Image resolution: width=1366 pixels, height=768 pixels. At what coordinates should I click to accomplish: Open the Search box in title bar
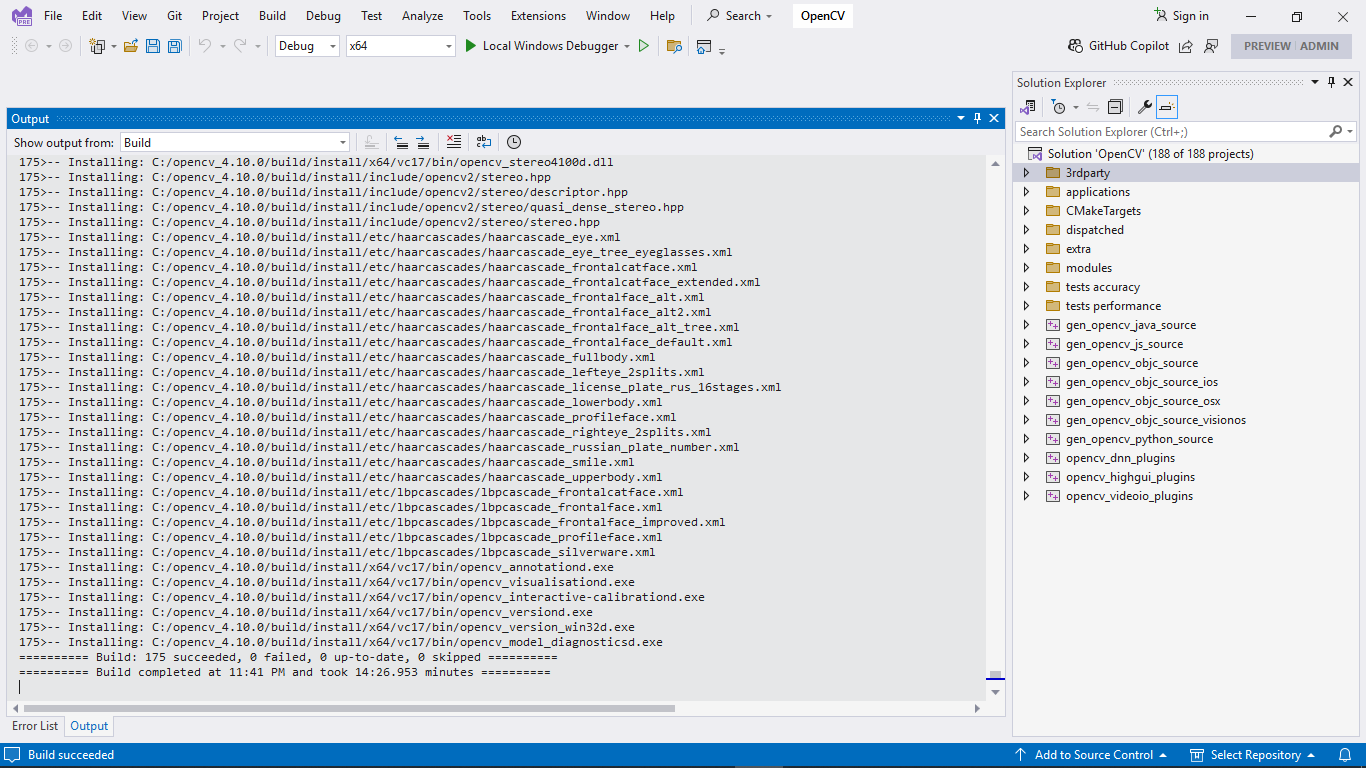point(740,16)
